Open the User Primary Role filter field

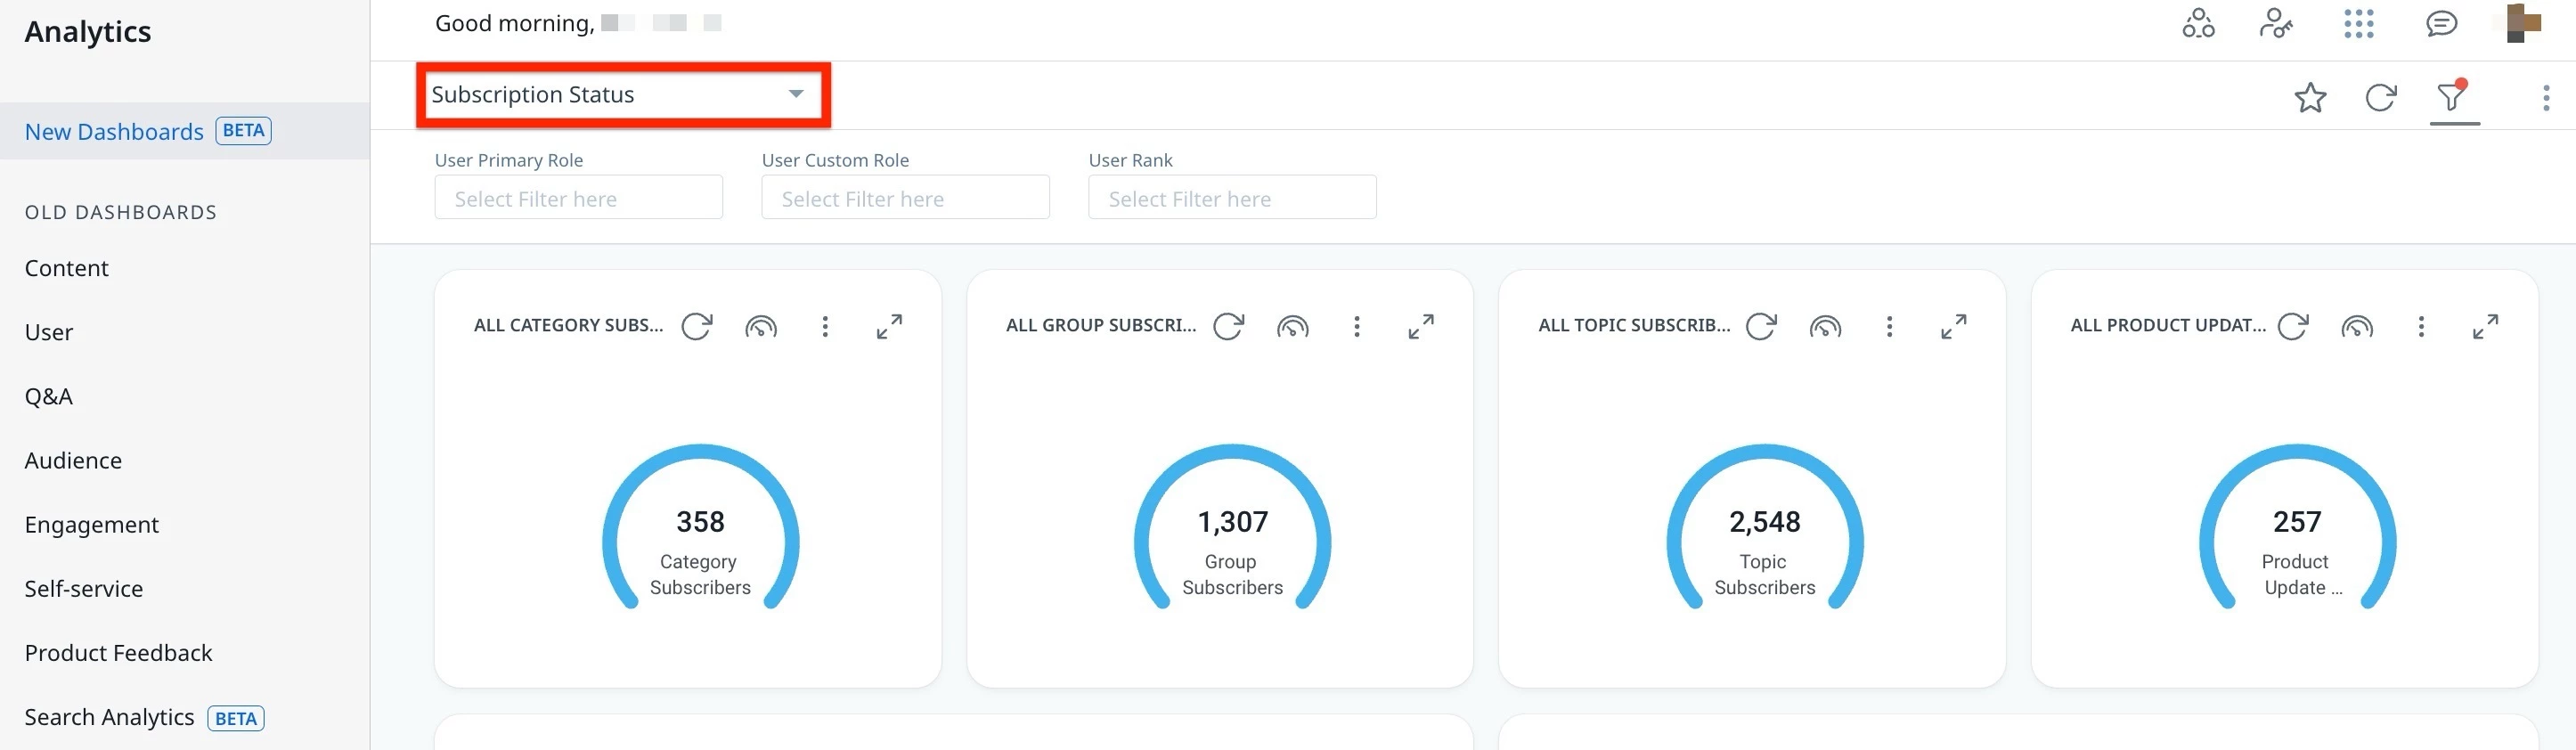click(579, 197)
